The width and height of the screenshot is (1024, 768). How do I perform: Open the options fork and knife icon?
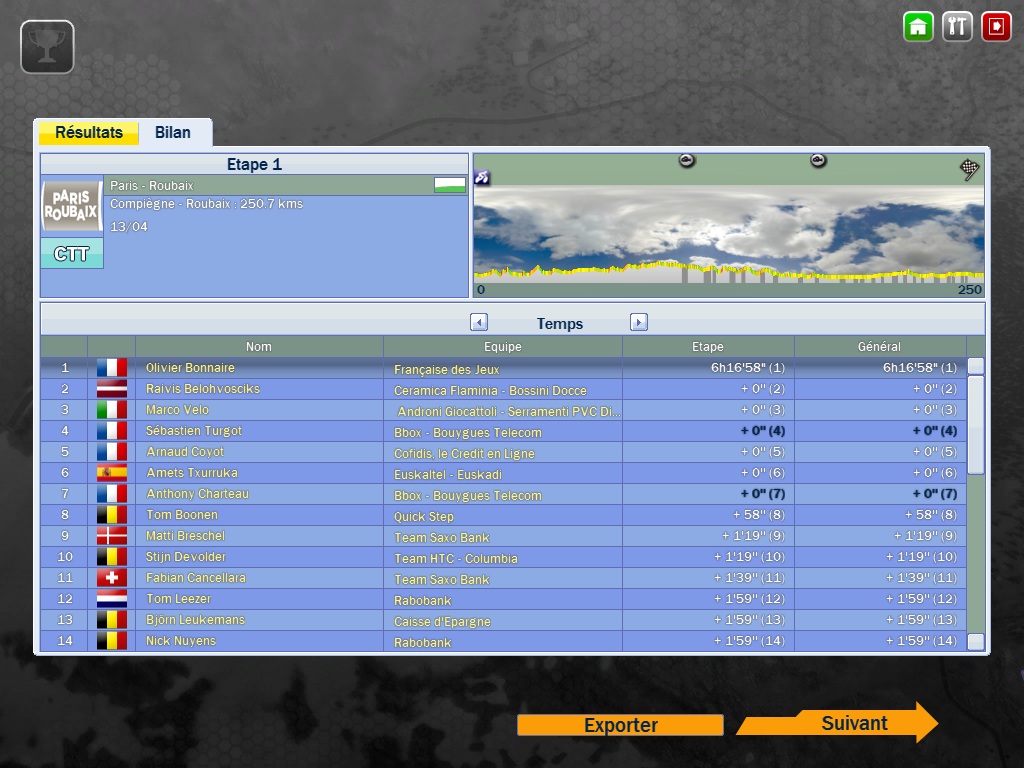(x=957, y=26)
